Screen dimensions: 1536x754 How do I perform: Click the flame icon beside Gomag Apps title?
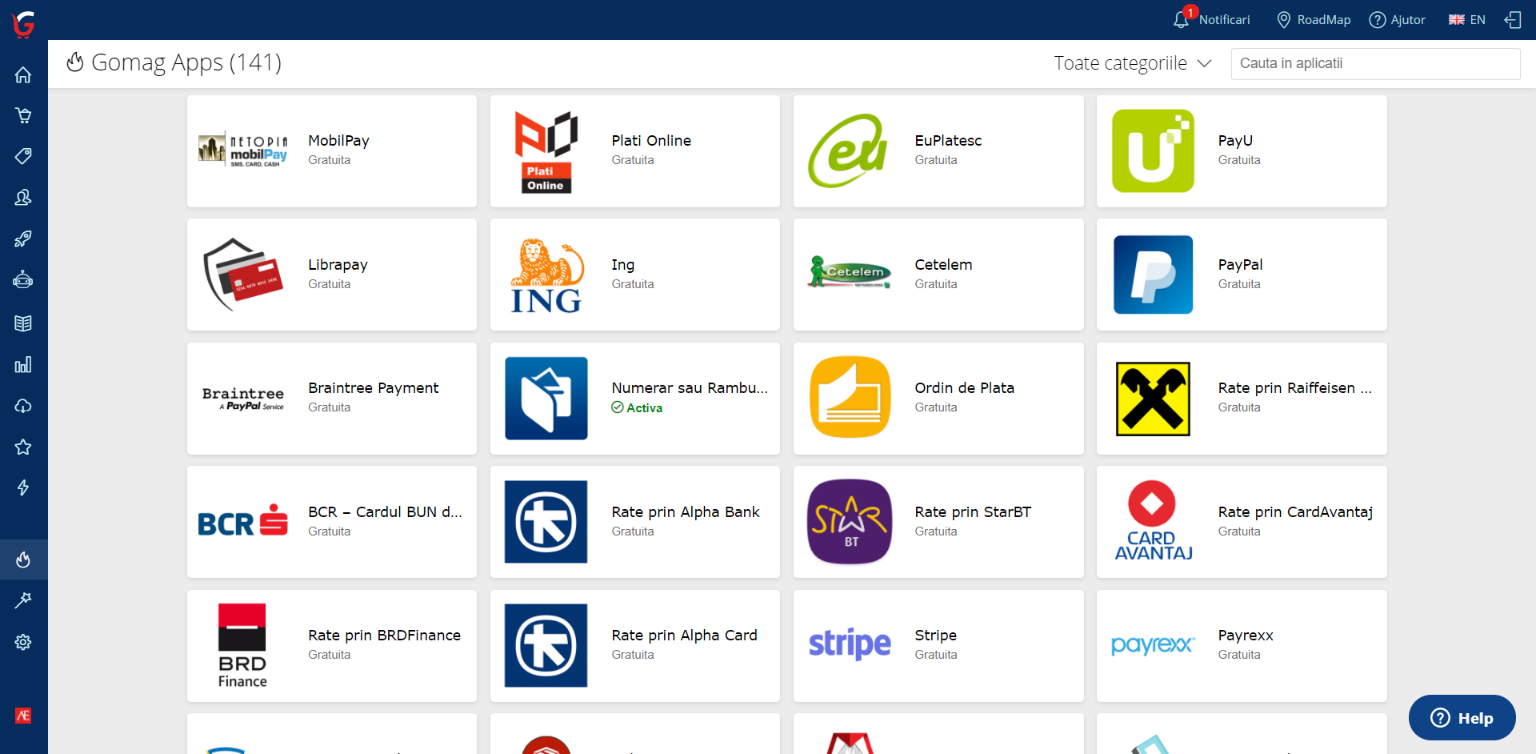coord(75,63)
